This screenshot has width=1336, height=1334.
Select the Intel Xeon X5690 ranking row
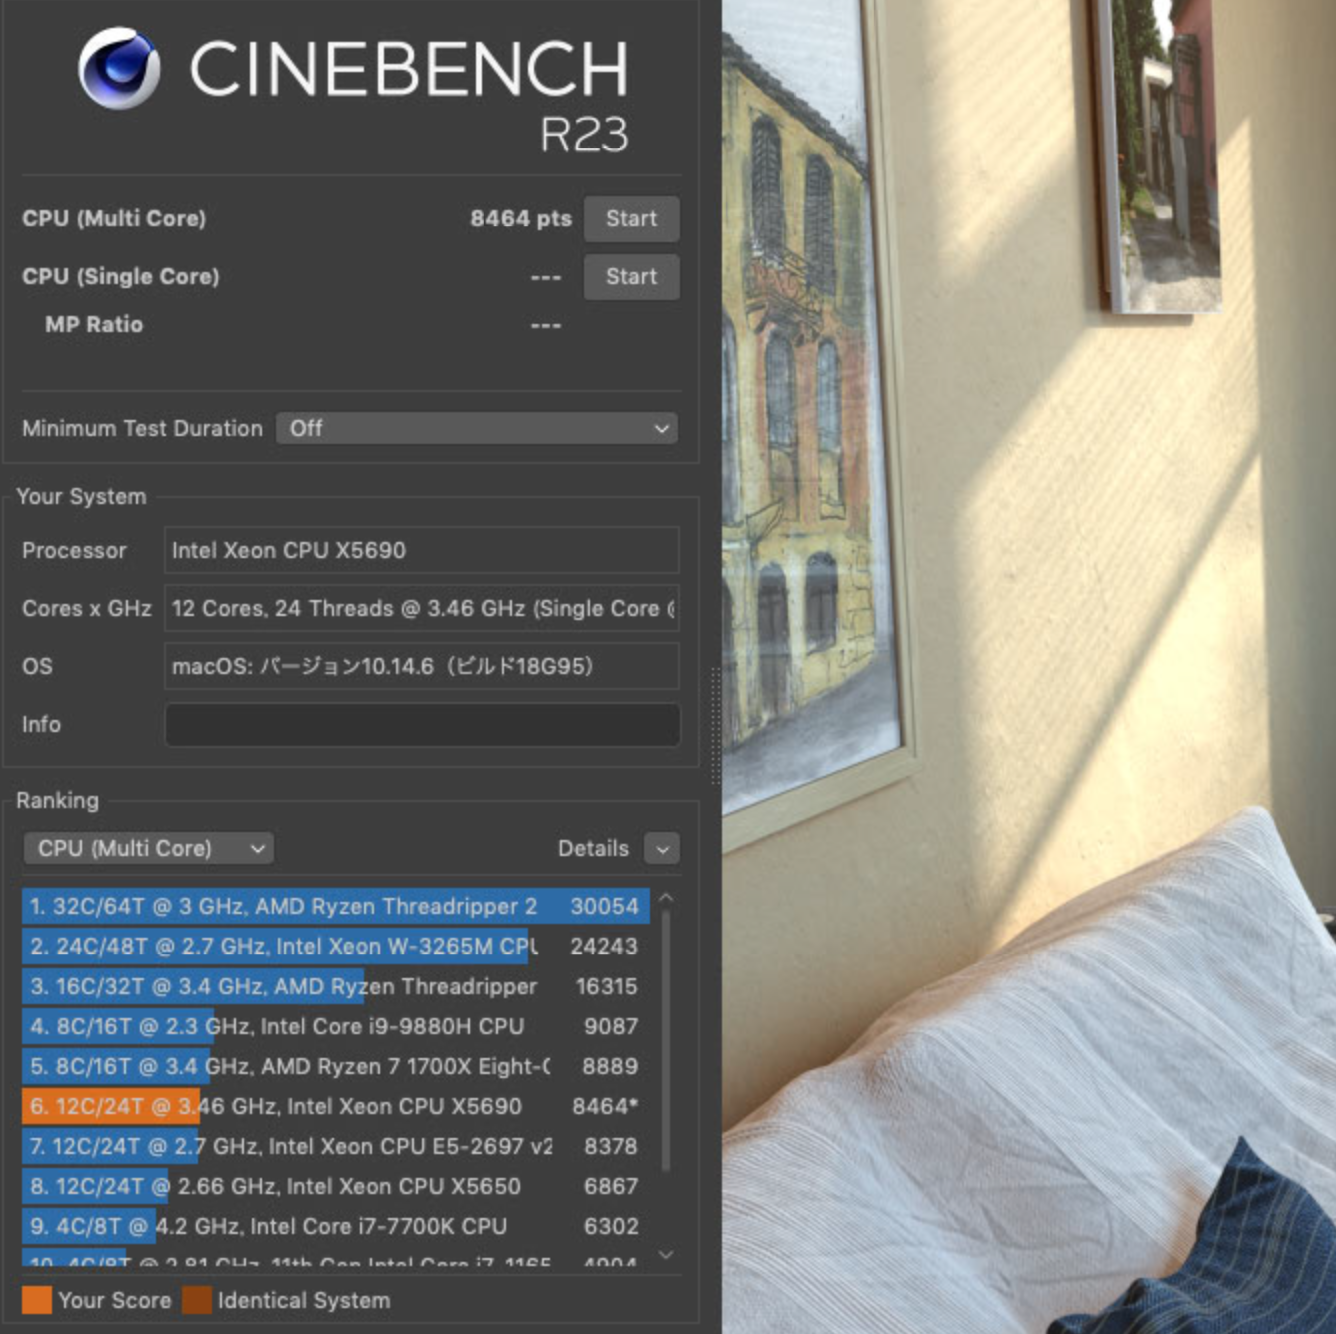pyautogui.click(x=335, y=1106)
